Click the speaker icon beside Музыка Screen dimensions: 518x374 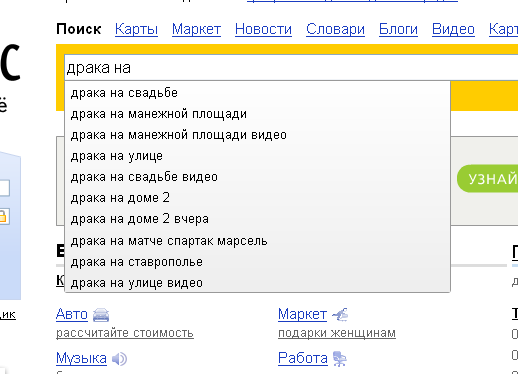tap(119, 359)
